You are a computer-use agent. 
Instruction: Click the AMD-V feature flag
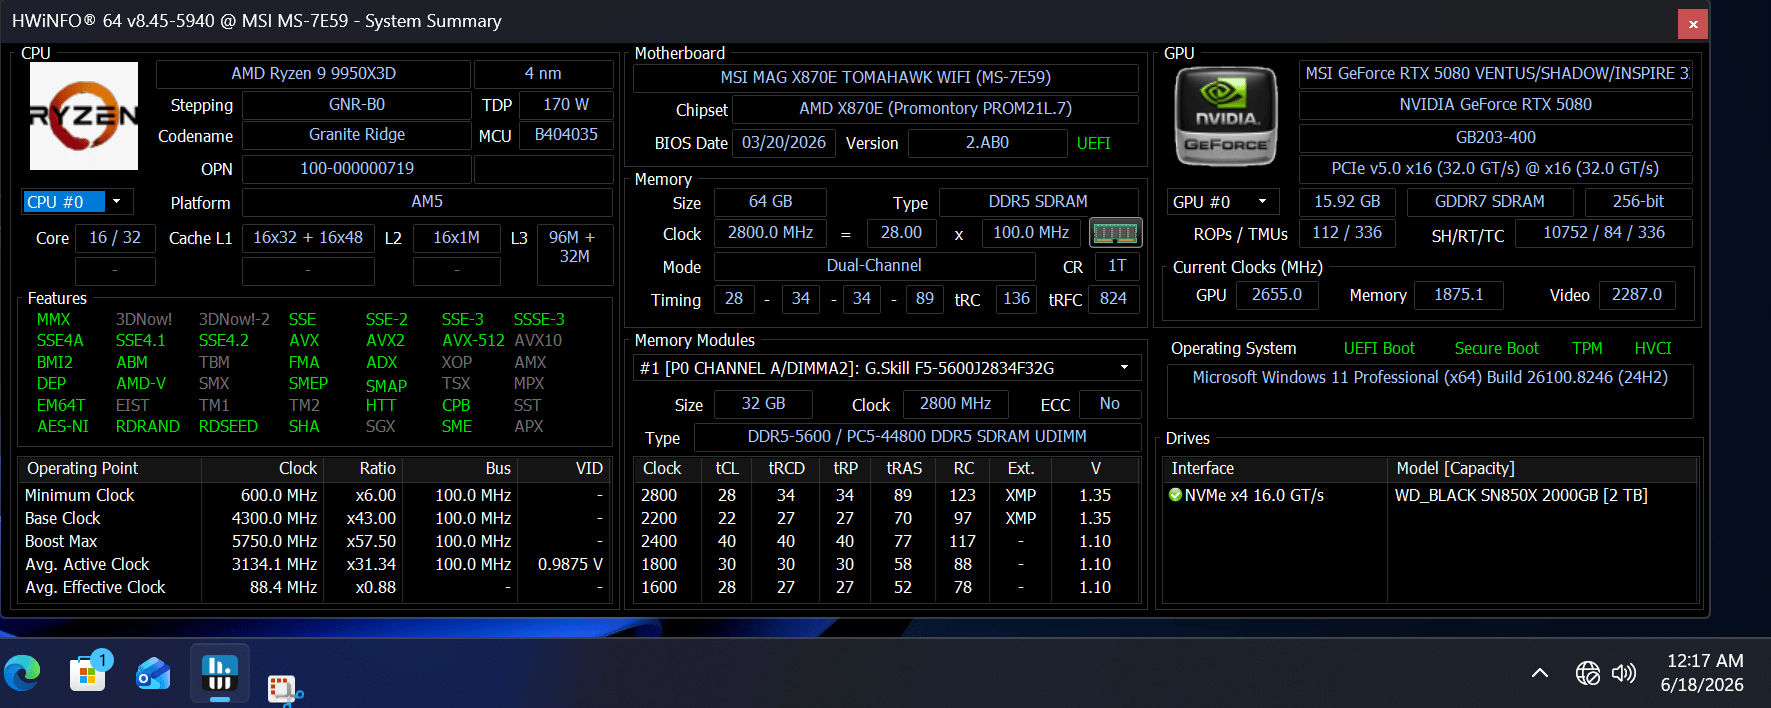coord(141,384)
